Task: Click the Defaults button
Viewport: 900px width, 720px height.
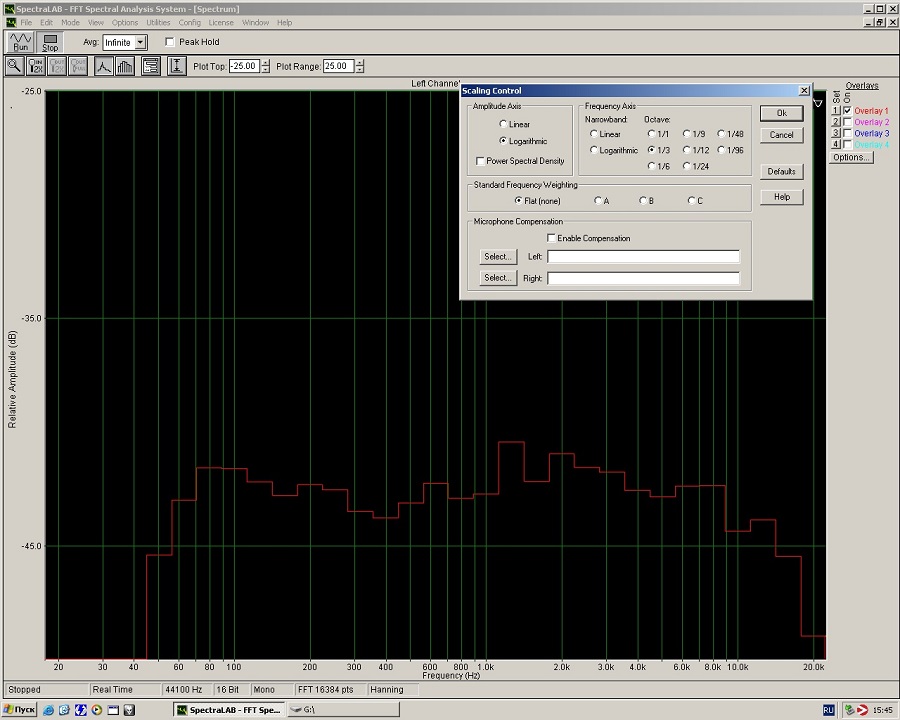Action: [781, 171]
